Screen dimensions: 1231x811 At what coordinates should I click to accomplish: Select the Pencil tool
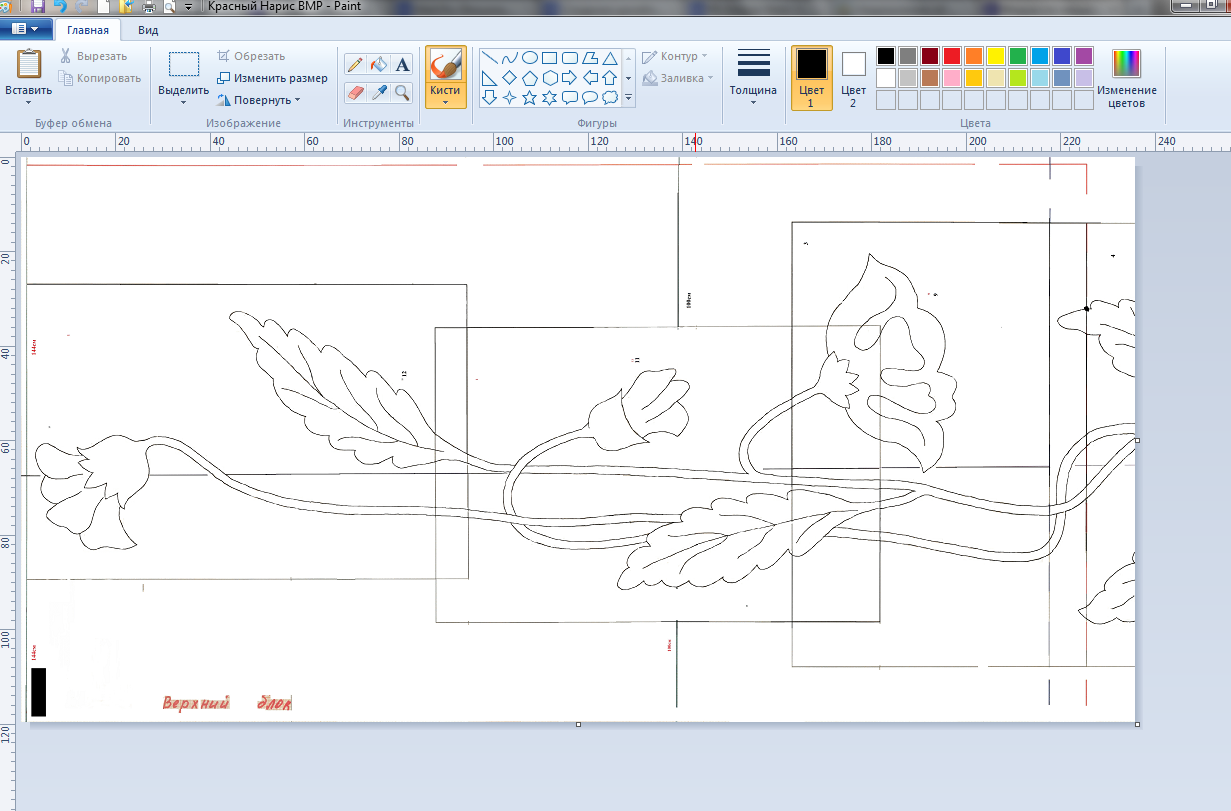coord(355,65)
